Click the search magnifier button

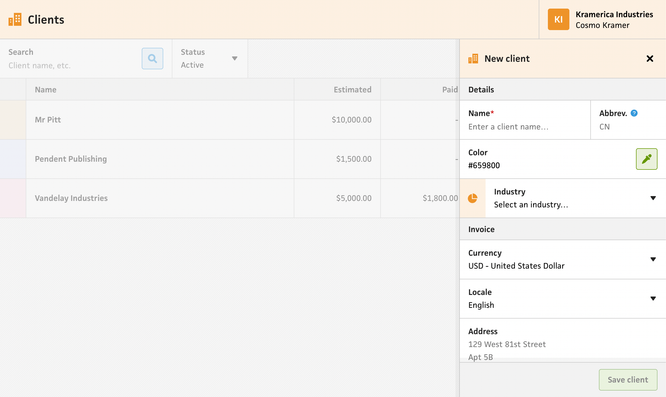152,59
